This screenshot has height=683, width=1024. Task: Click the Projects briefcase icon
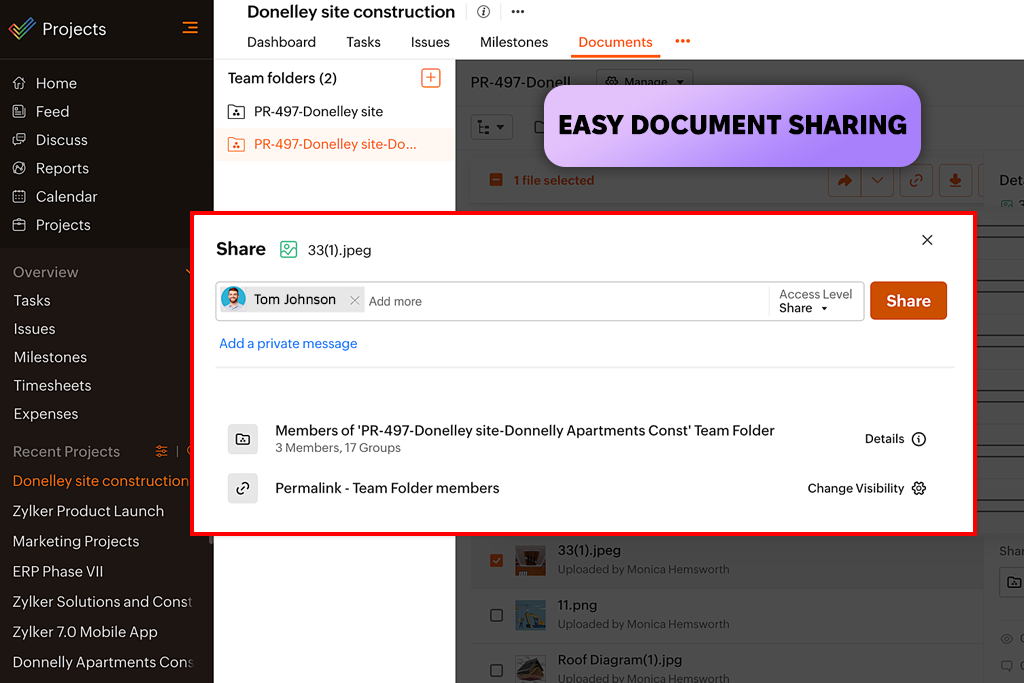pos(20,225)
